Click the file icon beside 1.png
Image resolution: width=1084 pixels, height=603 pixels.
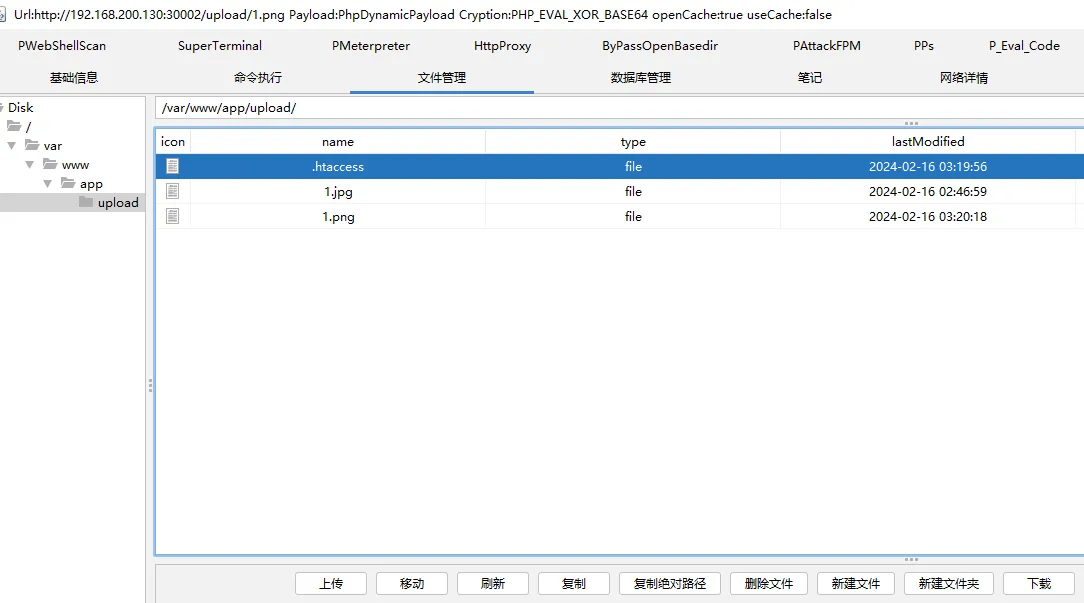(x=173, y=216)
